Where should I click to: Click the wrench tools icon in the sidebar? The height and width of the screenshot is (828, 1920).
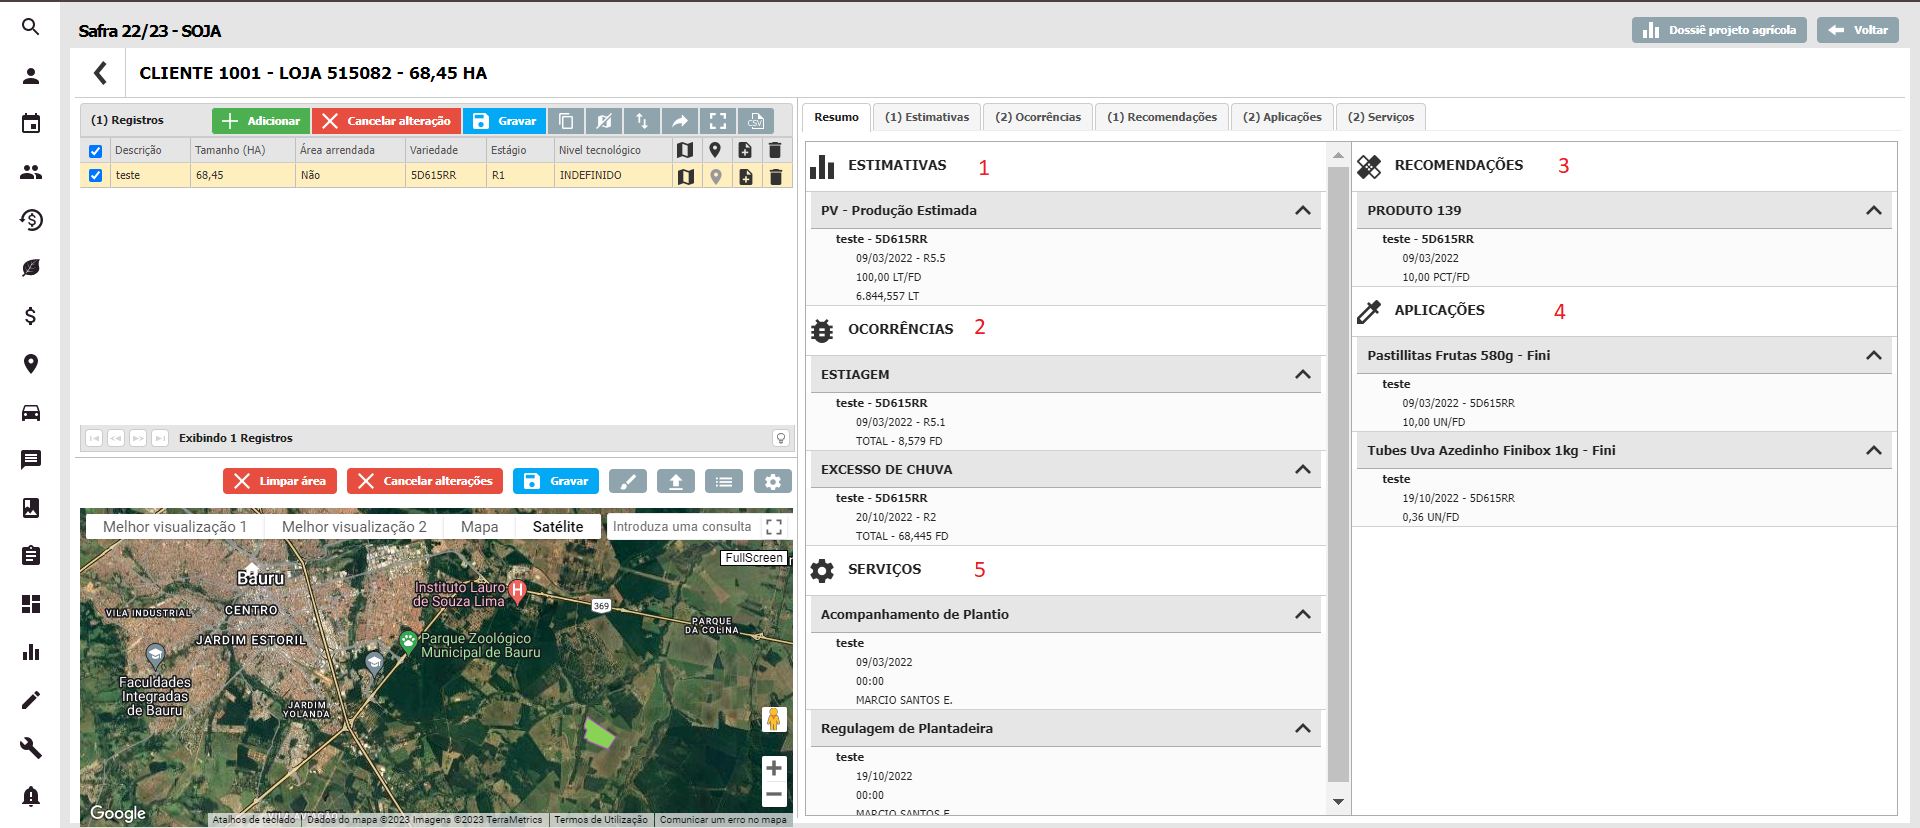(31, 748)
